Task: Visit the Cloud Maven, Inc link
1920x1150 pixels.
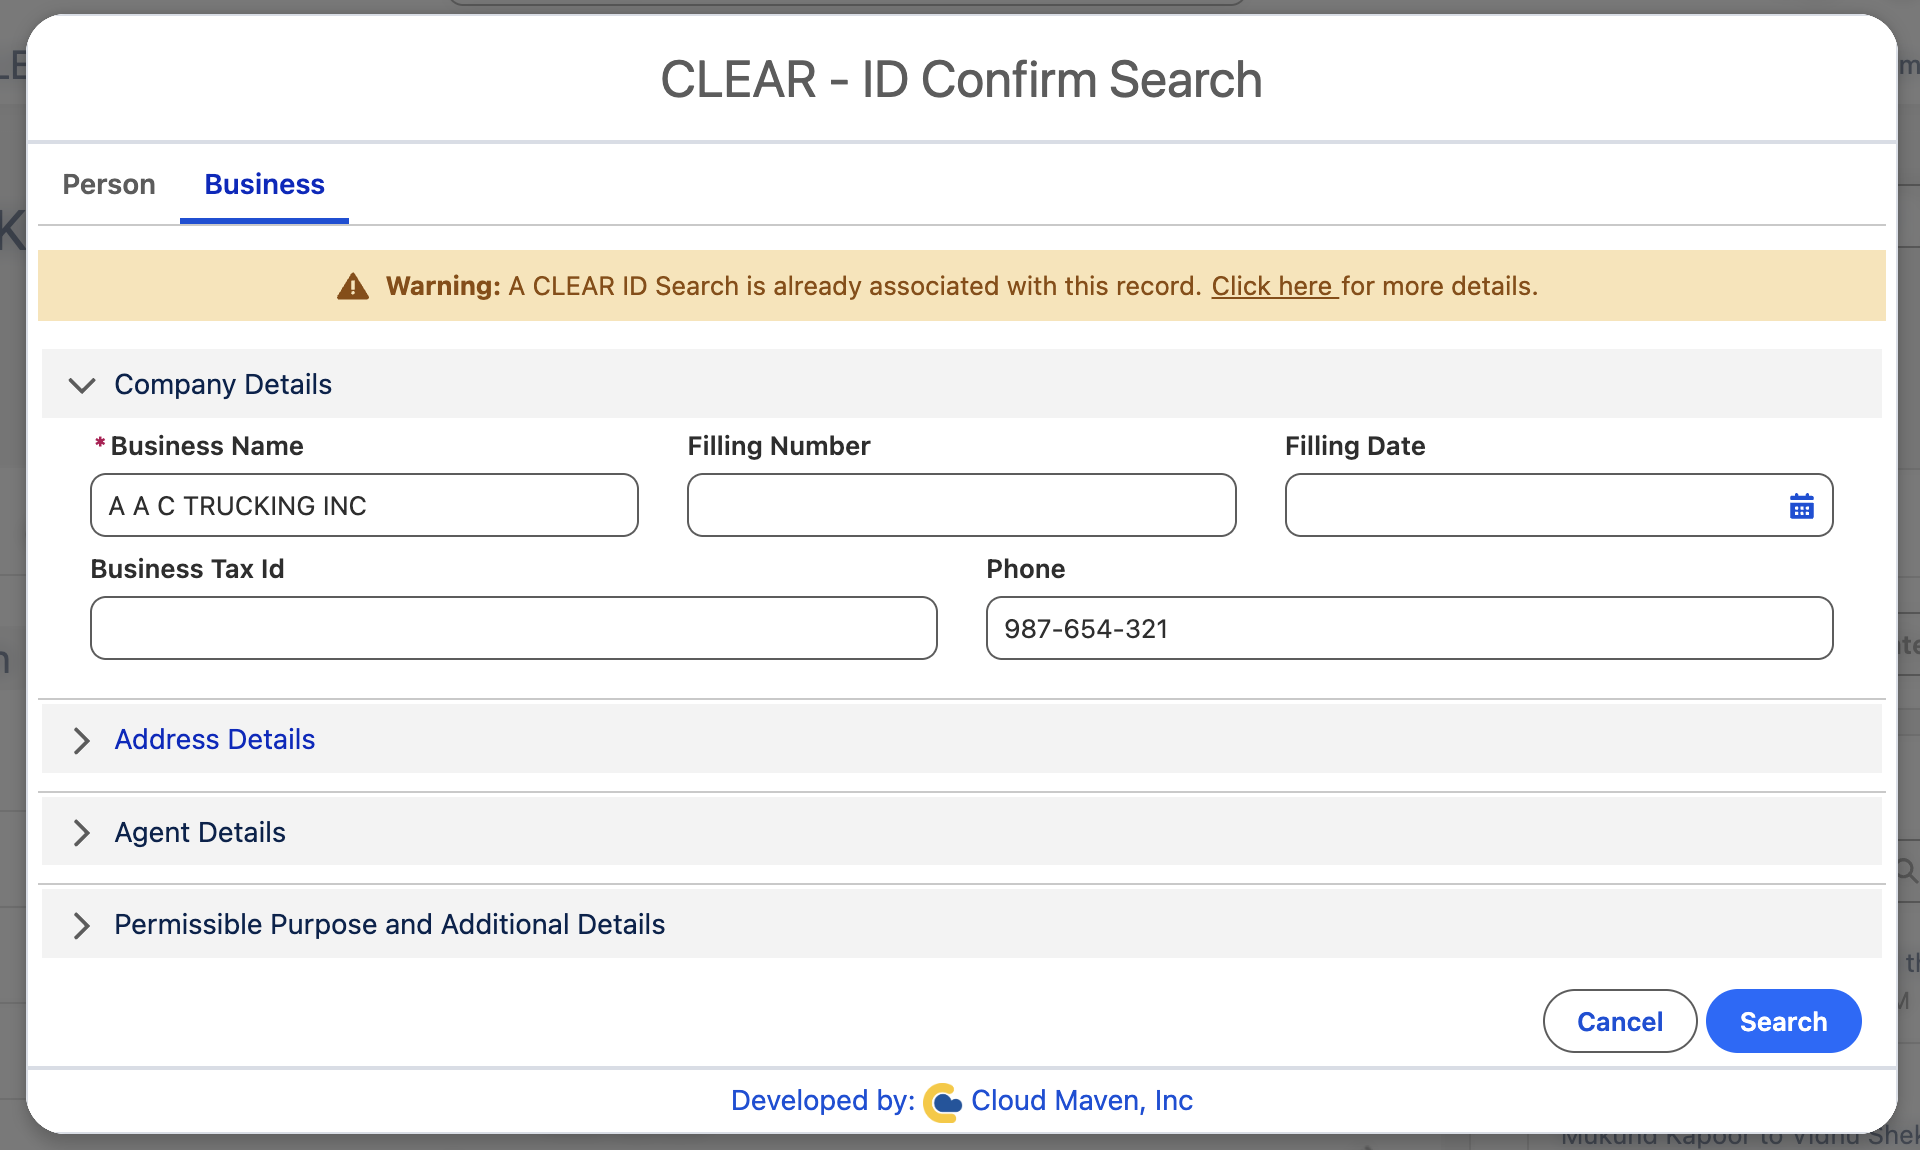Action: pyautogui.click(x=1082, y=1101)
